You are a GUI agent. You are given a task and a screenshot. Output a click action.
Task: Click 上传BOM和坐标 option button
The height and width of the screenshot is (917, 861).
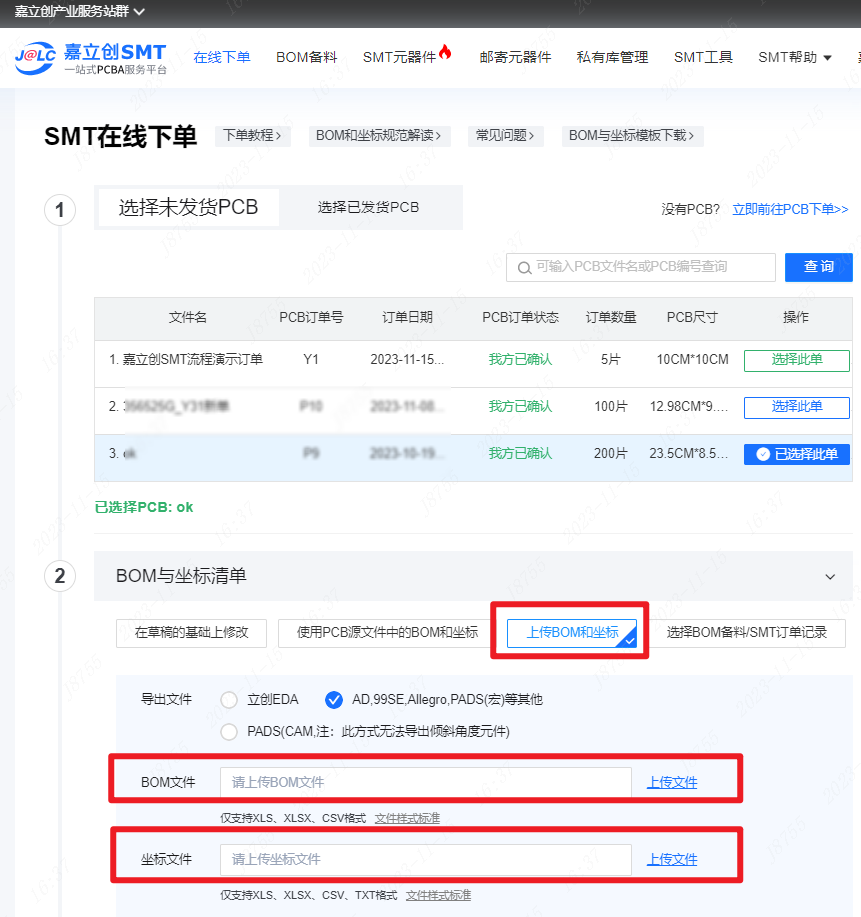click(572, 633)
